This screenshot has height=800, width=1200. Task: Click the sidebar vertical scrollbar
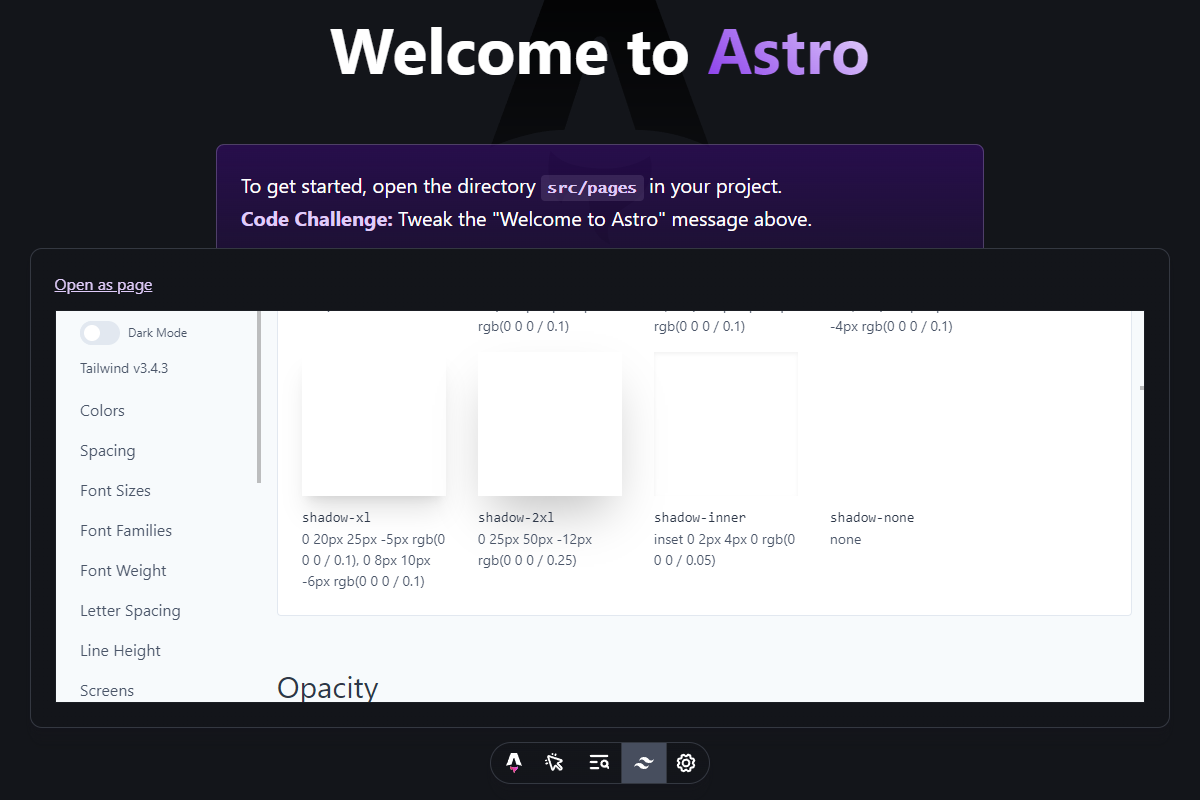(259, 397)
